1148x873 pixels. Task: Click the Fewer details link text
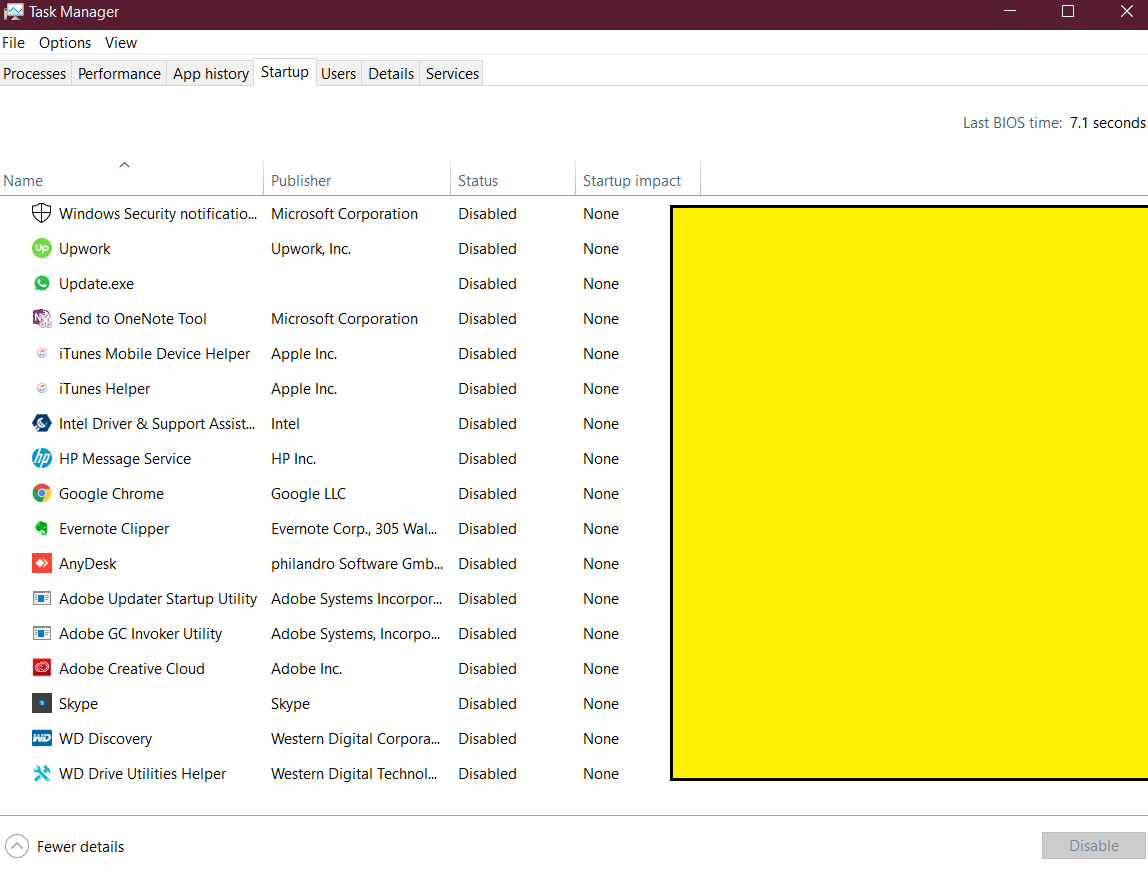(81, 847)
